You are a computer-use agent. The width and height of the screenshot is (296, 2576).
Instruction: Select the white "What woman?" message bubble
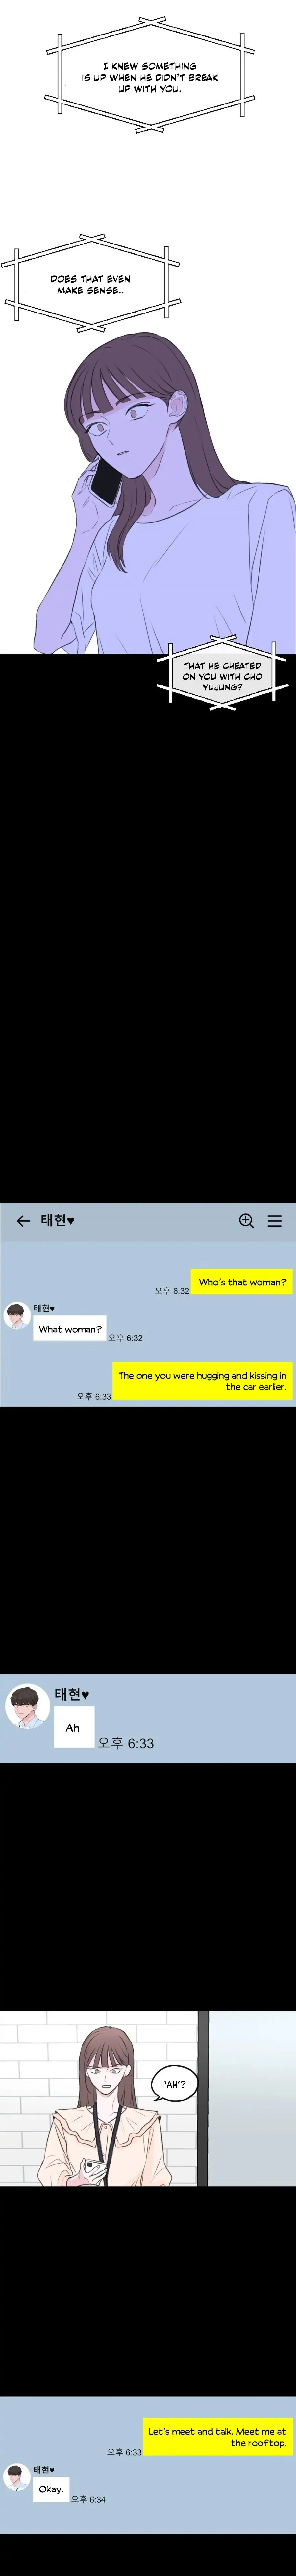pyautogui.click(x=70, y=1329)
